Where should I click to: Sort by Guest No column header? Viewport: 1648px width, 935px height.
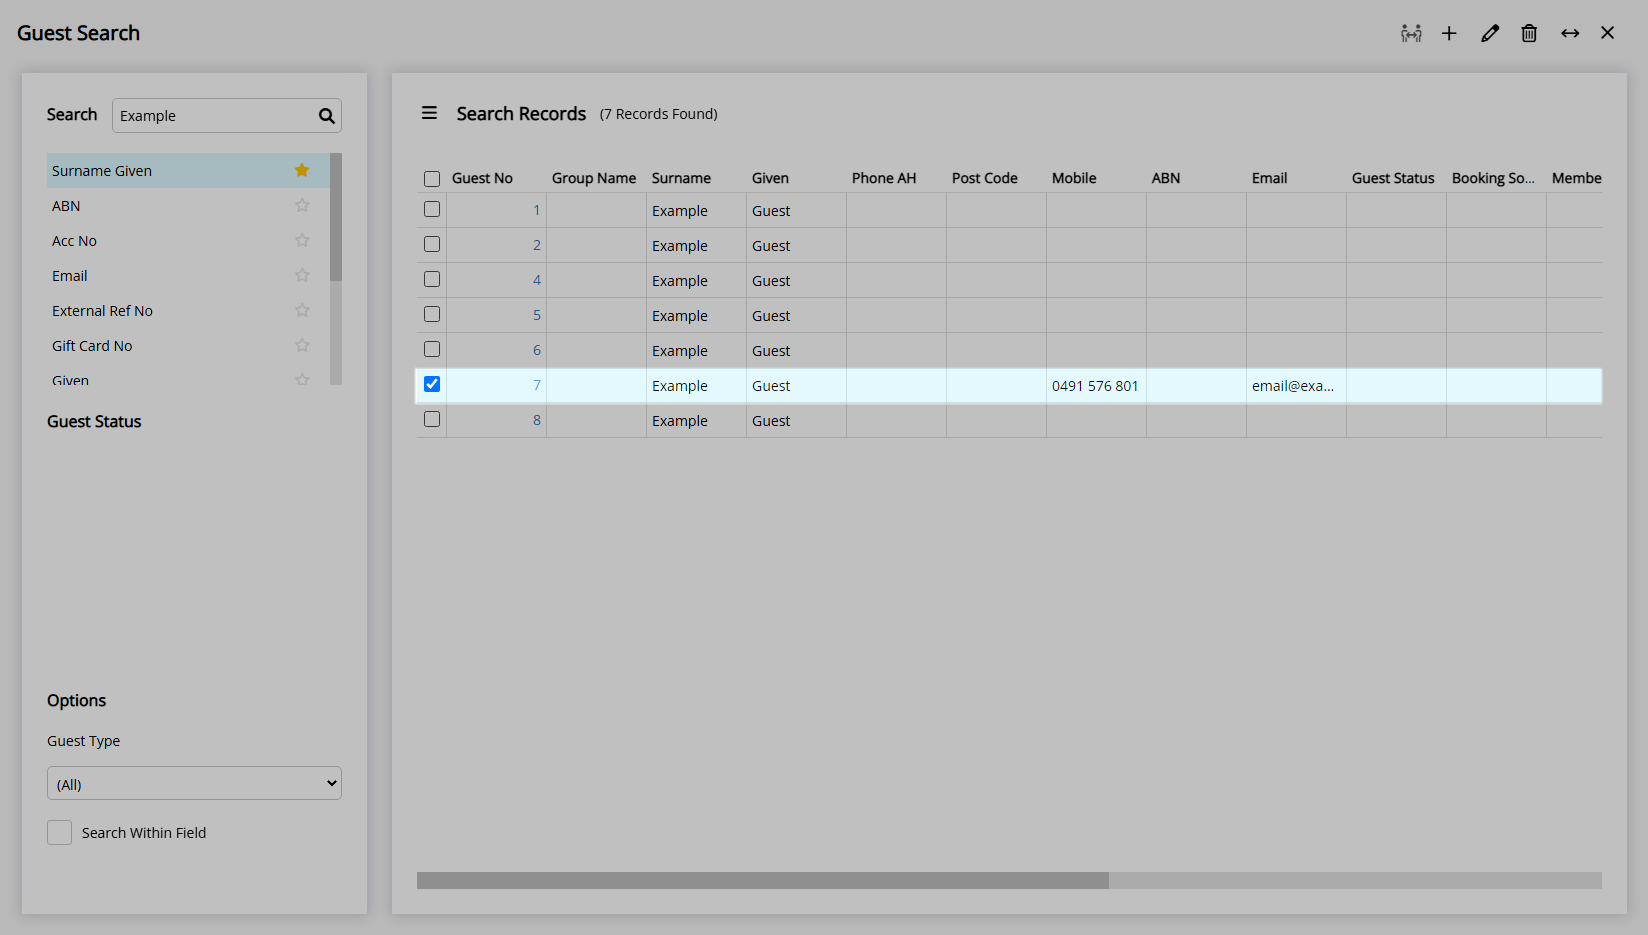point(482,178)
